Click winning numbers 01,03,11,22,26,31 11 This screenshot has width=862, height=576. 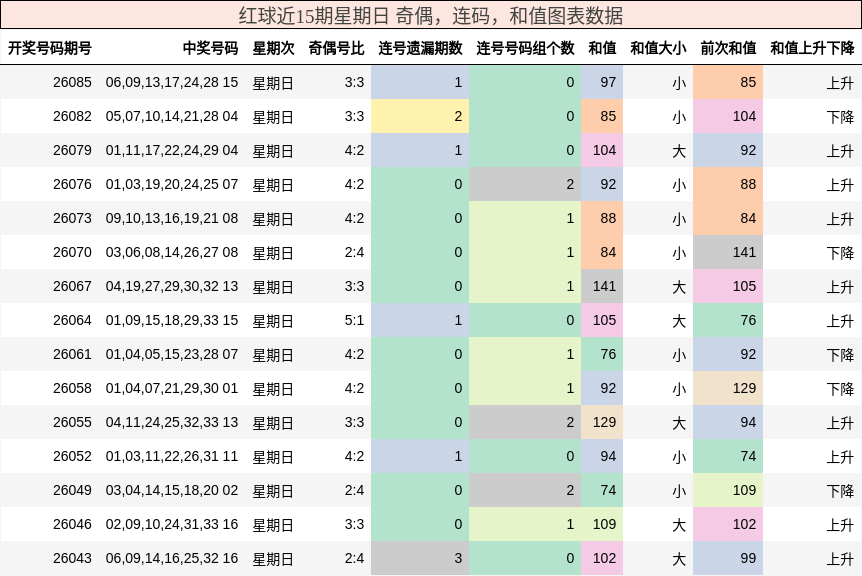[172, 457]
